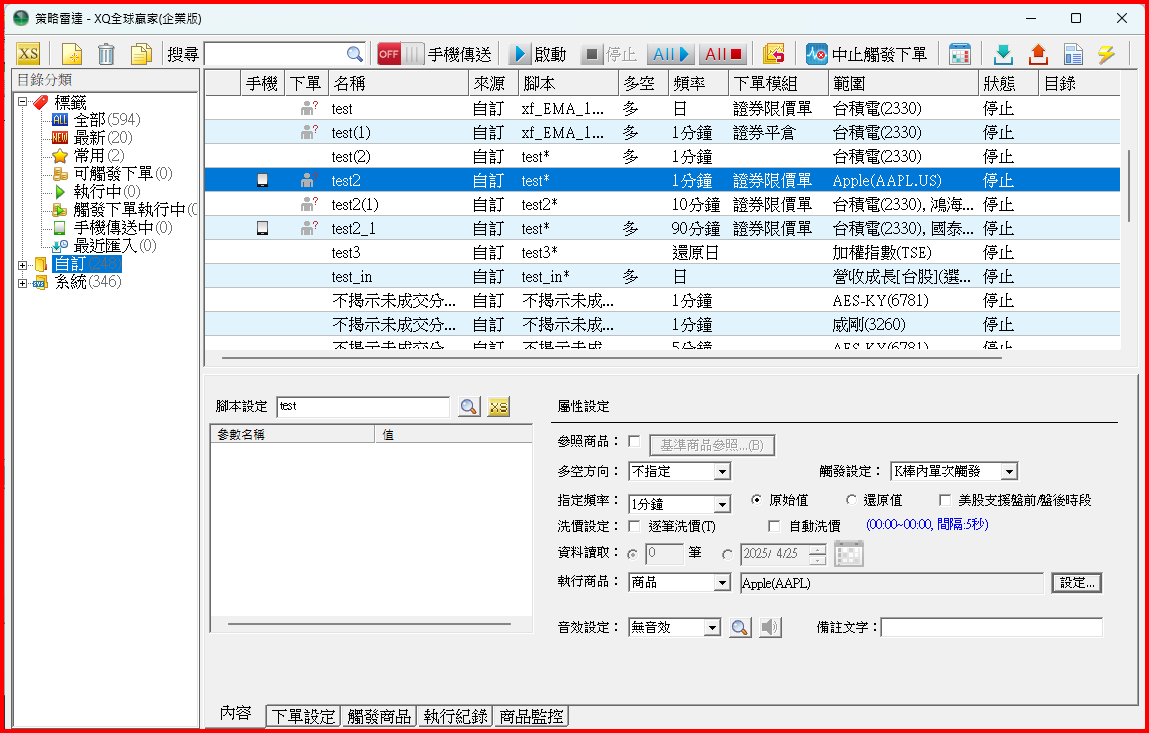Image resolution: width=1149 pixels, height=733 pixels.
Task: Click the All stop icon with red square
Action: pyautogui.click(x=722, y=54)
